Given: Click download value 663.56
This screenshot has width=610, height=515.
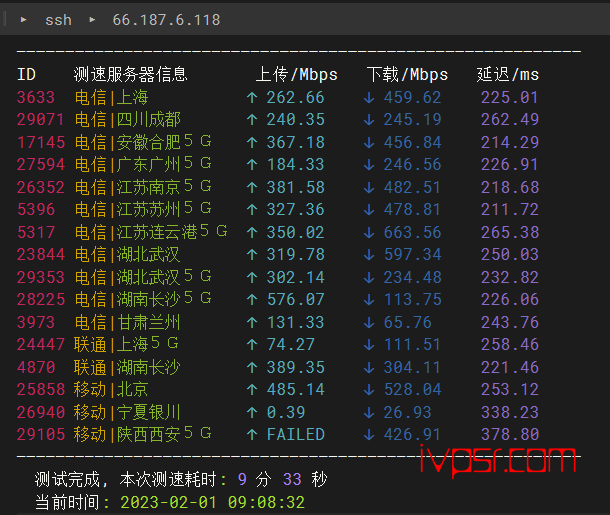Looking at the screenshot, I should point(412,232).
